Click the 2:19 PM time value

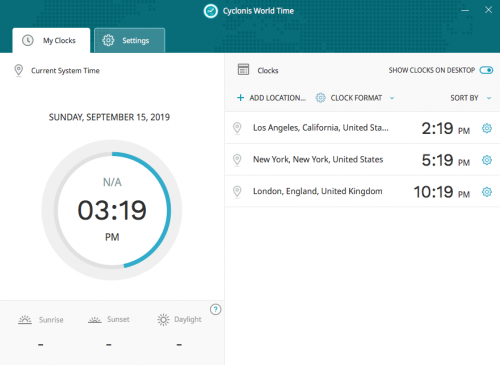tap(446, 128)
